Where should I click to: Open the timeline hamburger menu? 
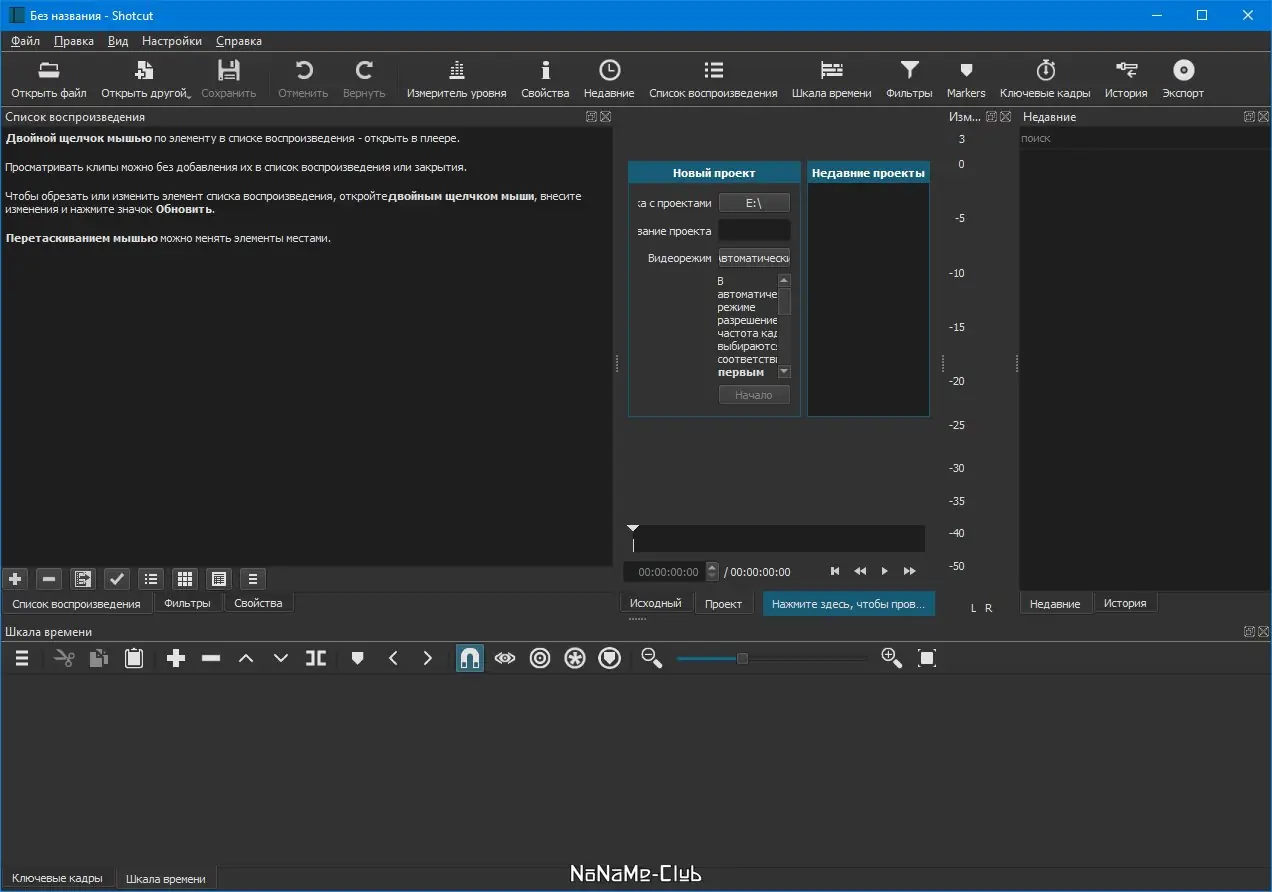[x=21, y=658]
